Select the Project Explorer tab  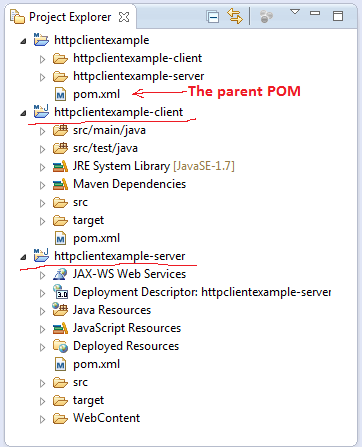tap(70, 17)
